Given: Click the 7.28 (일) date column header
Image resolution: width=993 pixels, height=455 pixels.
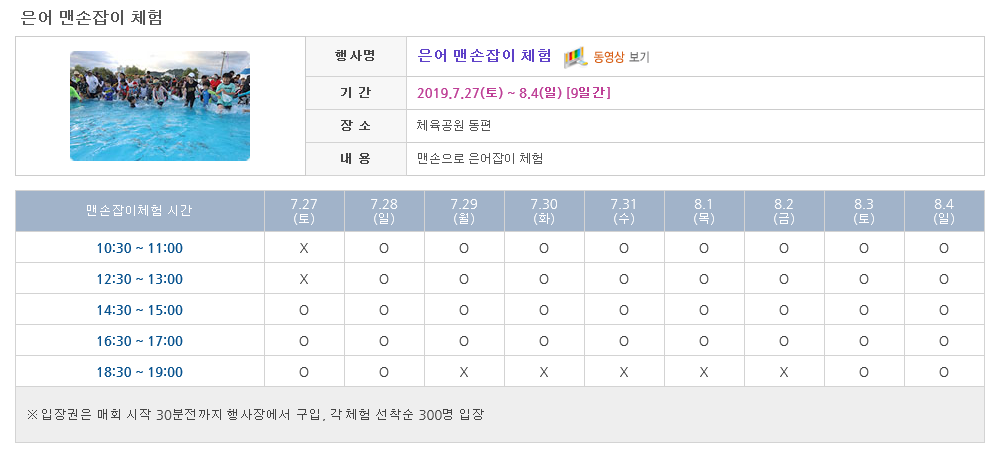Looking at the screenshot, I should click(x=384, y=211).
